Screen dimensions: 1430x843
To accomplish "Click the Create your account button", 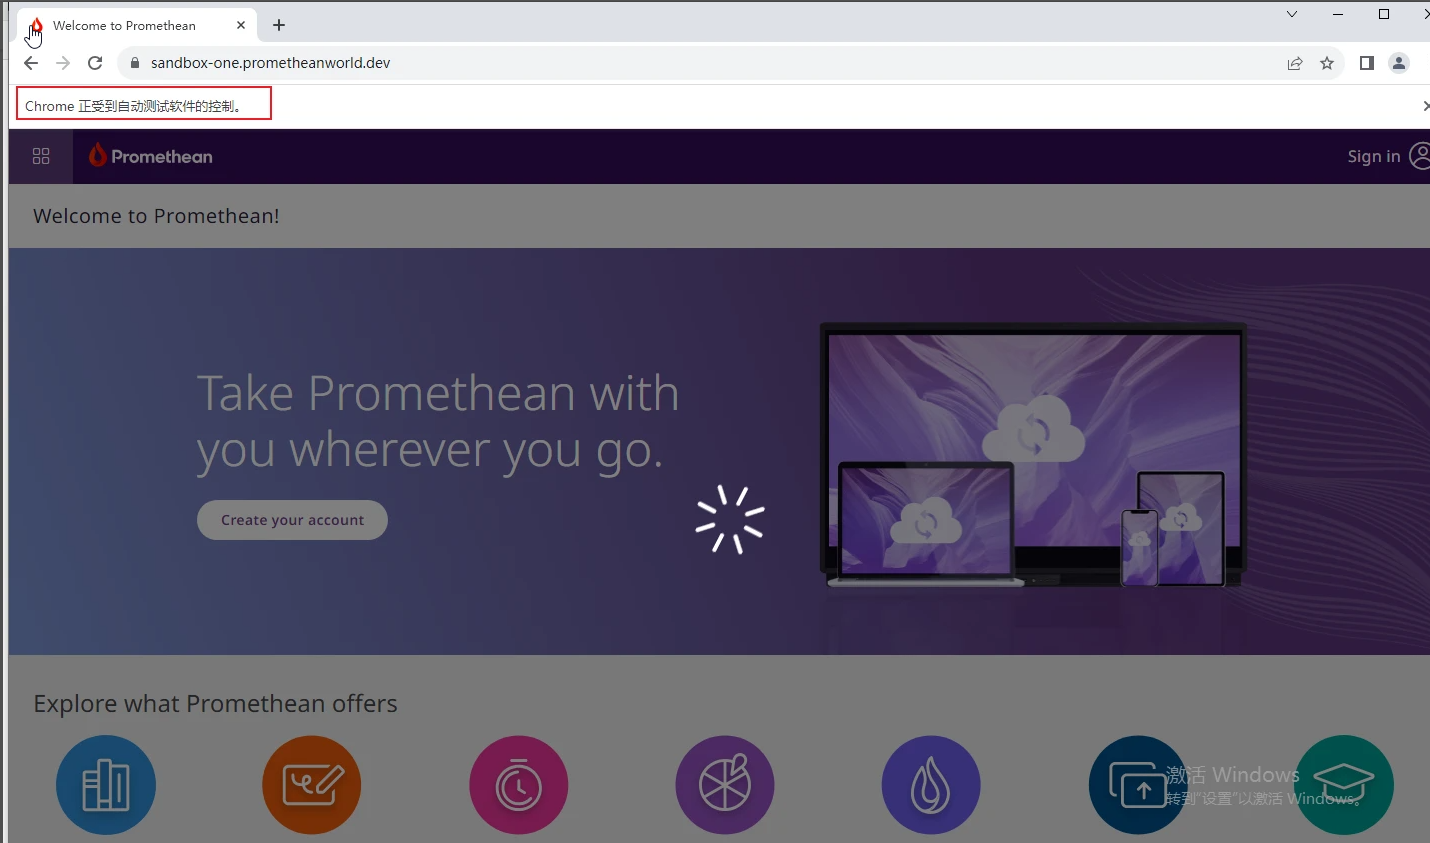I will pyautogui.click(x=292, y=520).
